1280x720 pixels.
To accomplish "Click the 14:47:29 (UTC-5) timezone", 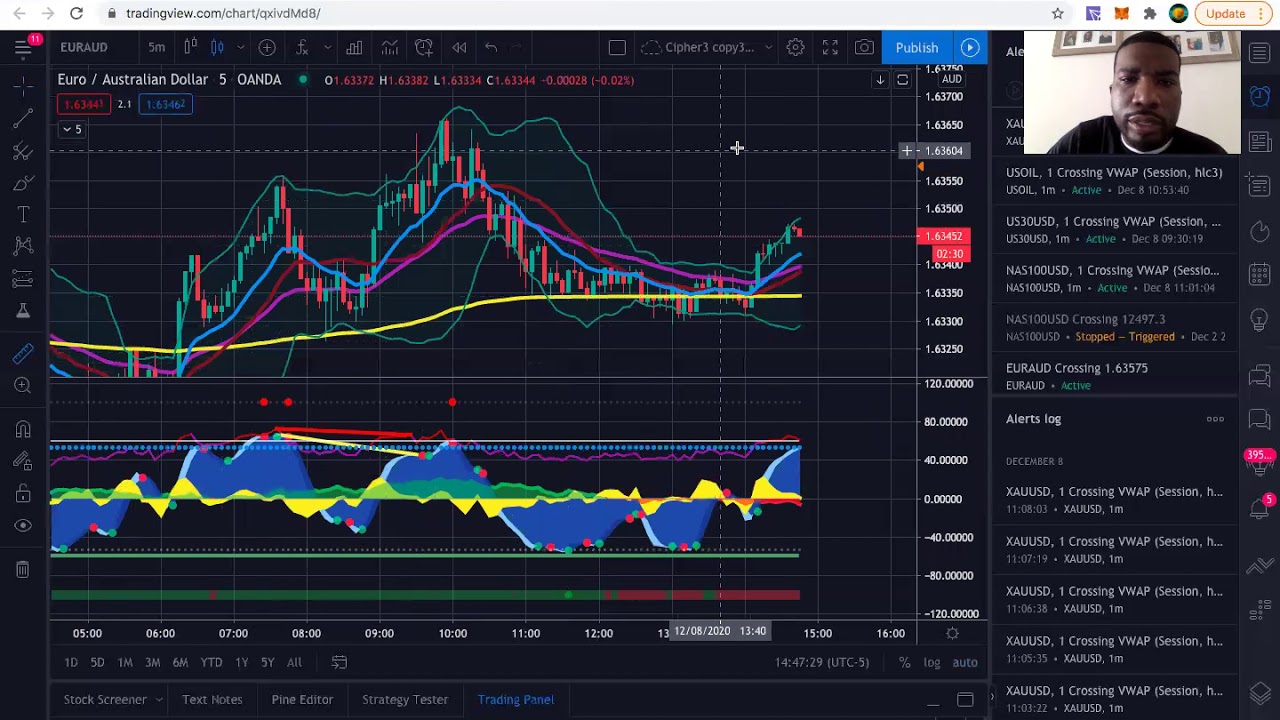I will click(x=822, y=662).
